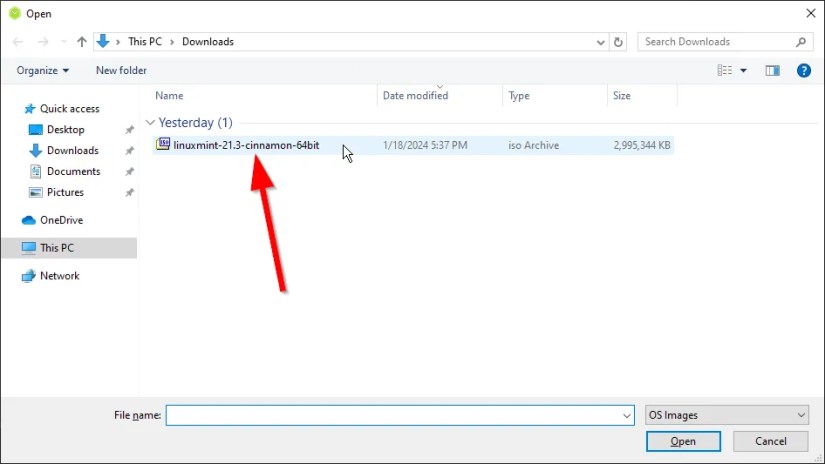The height and width of the screenshot is (464, 825).
Task: Open Downloads in the sidebar
Action: 73,150
